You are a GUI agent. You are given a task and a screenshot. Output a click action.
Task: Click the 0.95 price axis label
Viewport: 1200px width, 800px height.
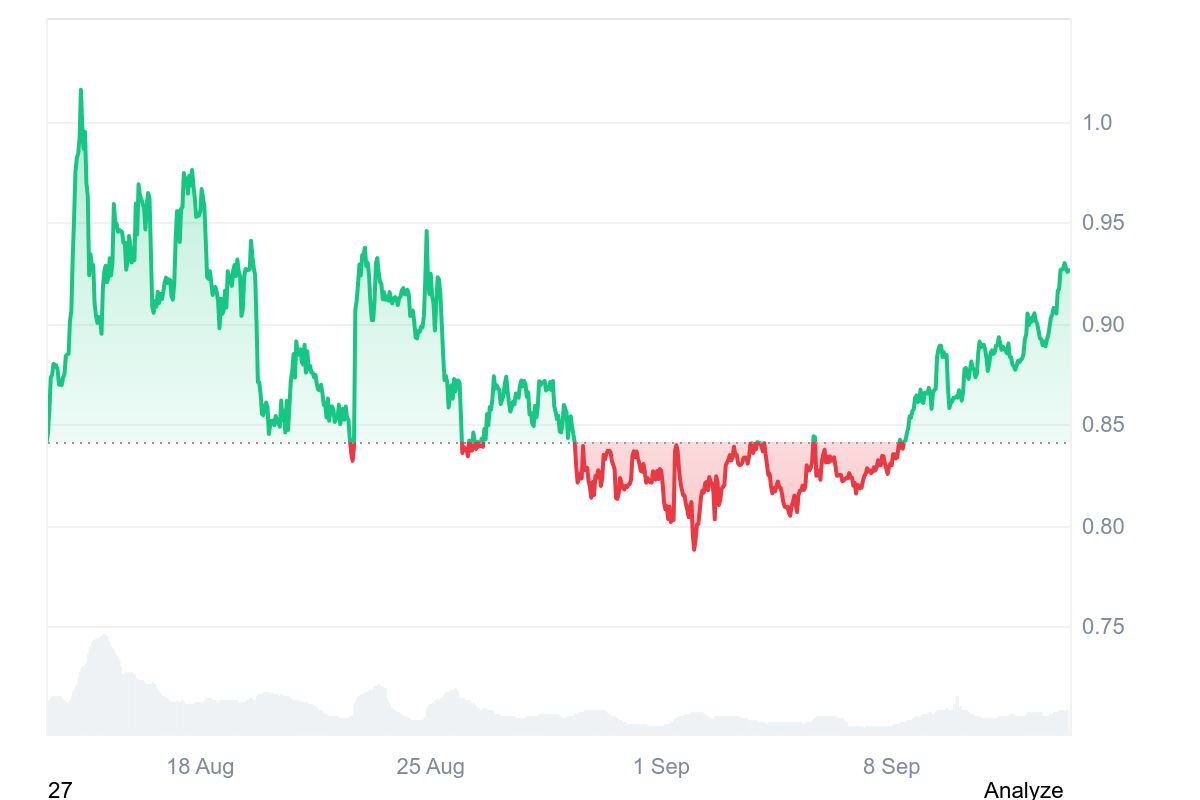tap(1103, 222)
